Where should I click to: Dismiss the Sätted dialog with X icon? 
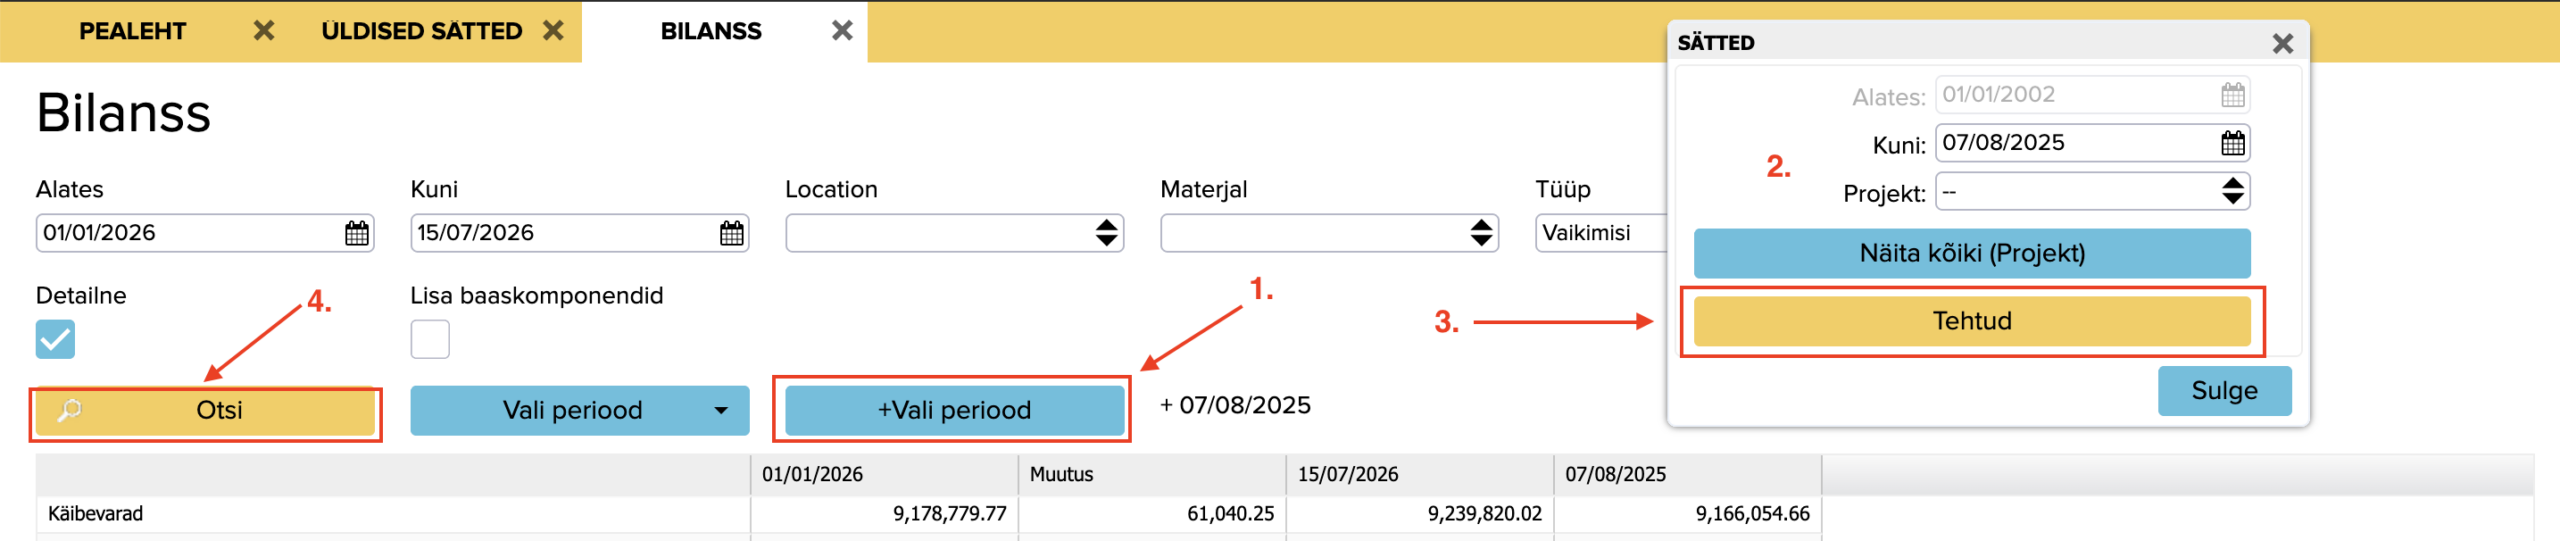[x=2283, y=43]
